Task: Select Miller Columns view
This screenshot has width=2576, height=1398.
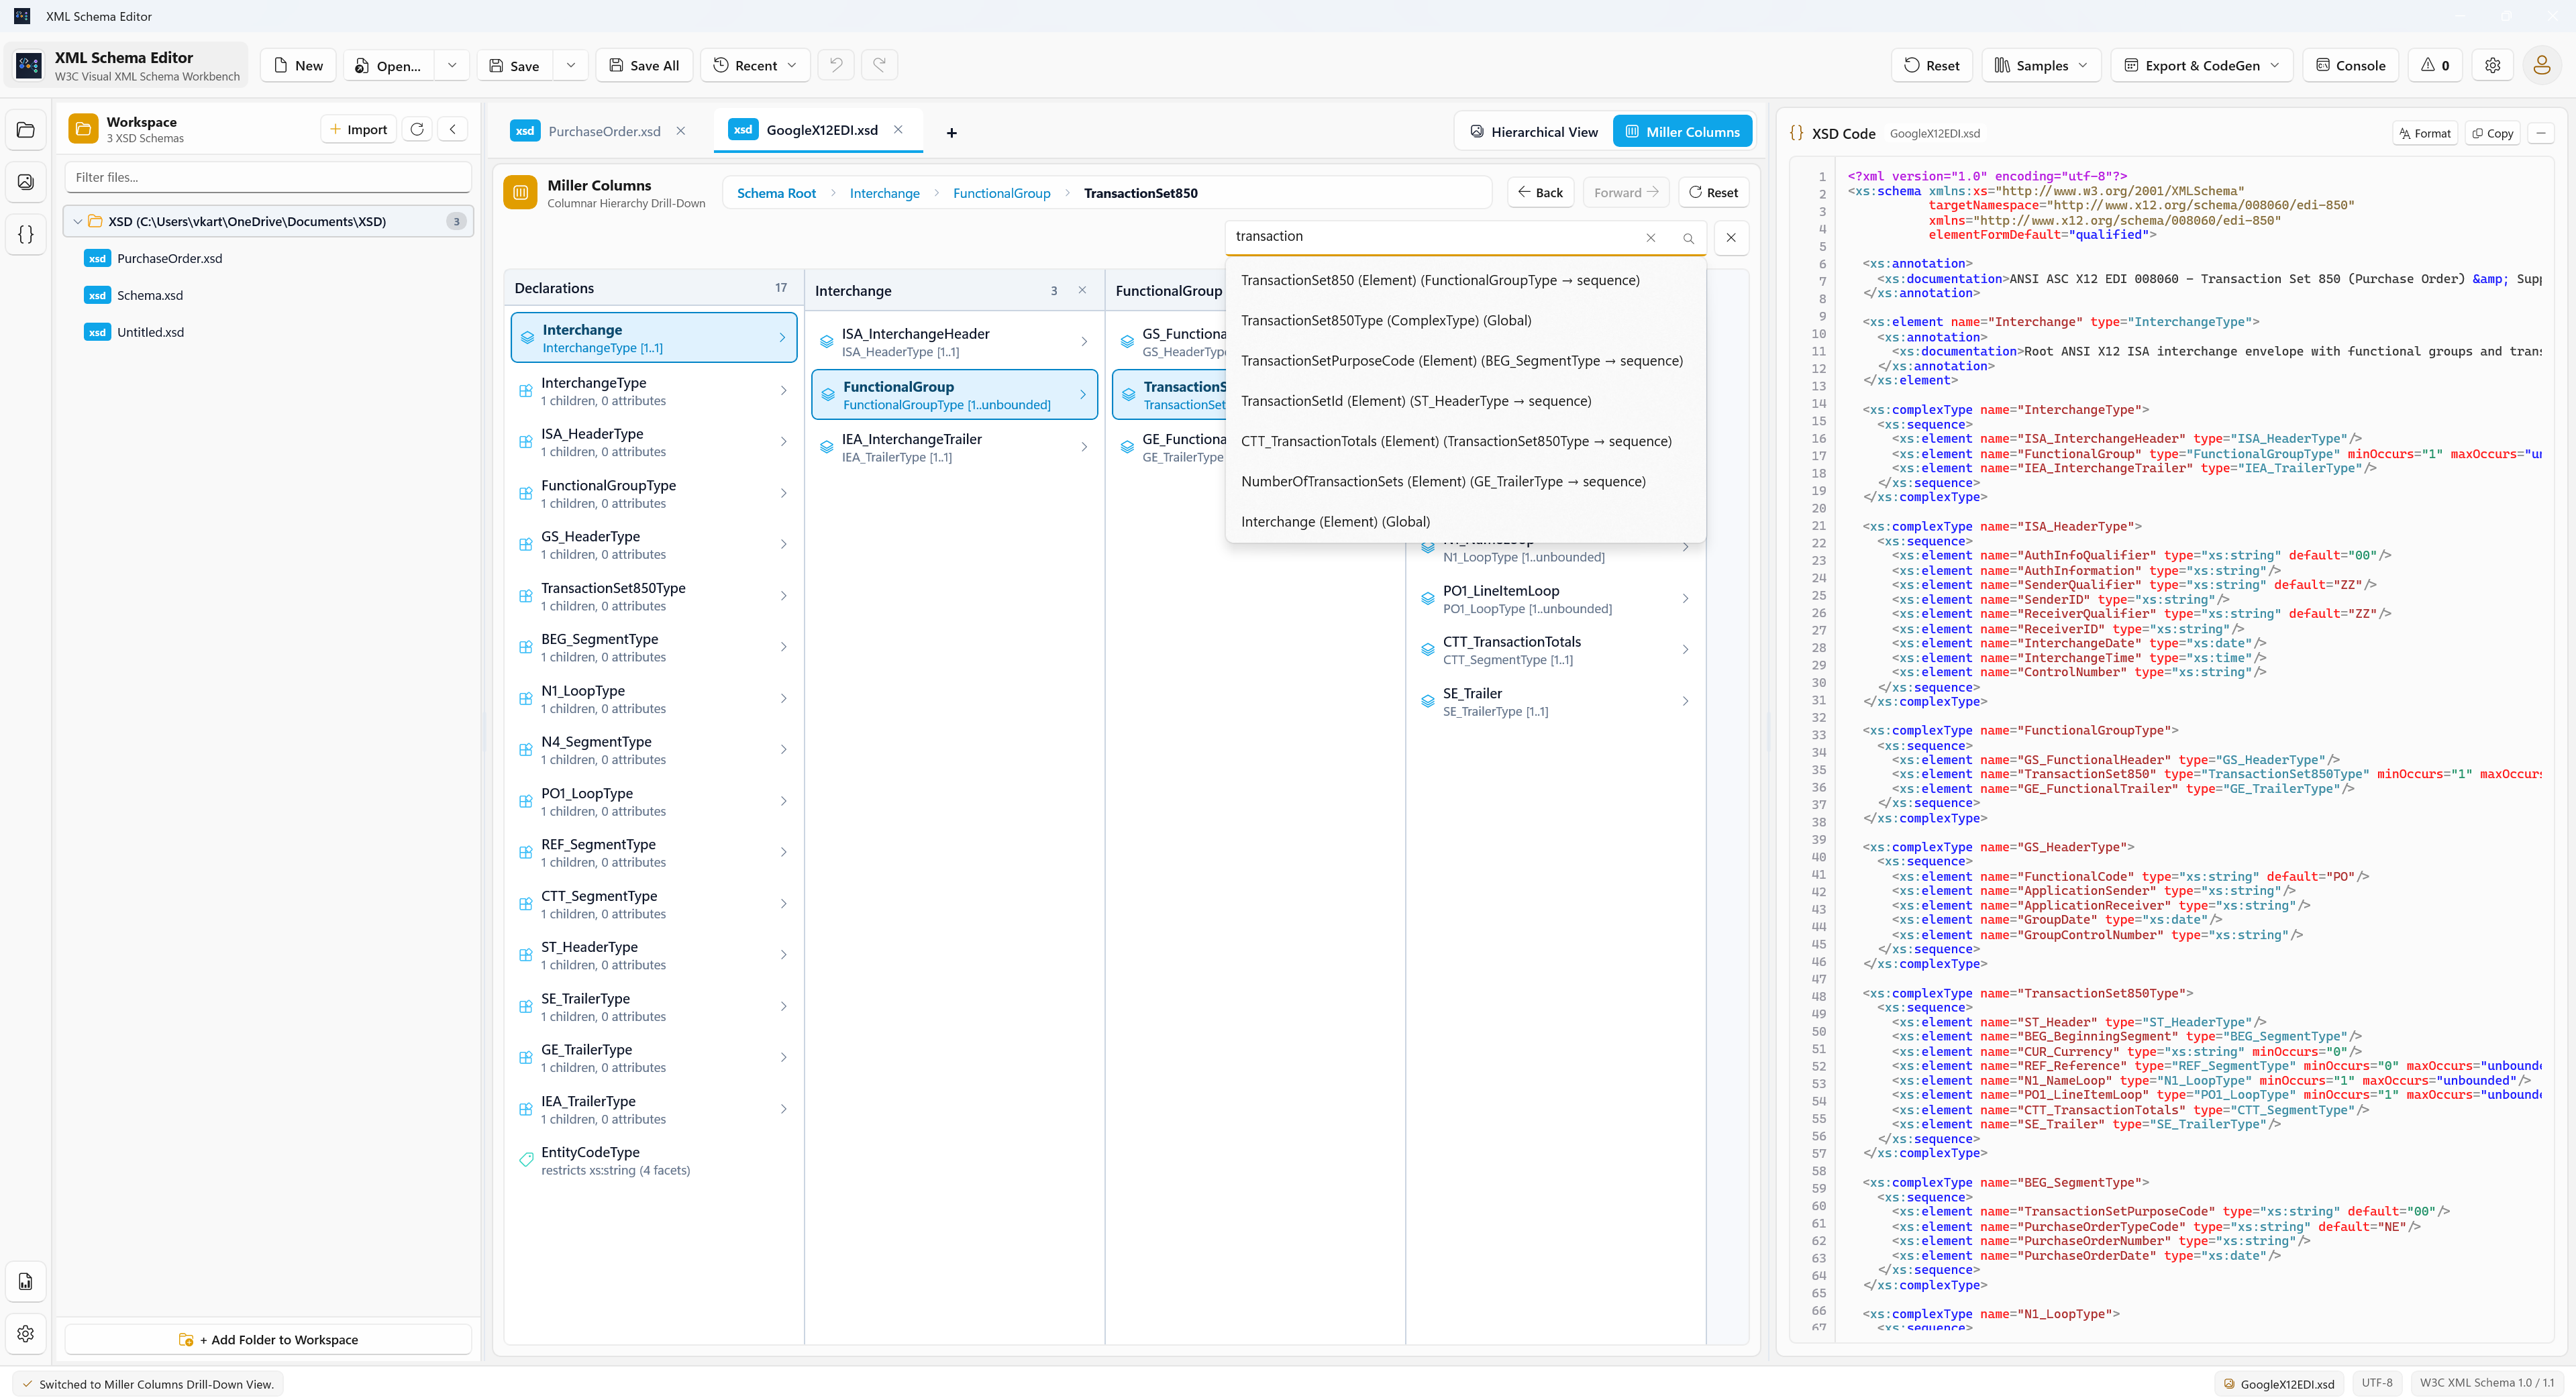Action: (x=1683, y=132)
